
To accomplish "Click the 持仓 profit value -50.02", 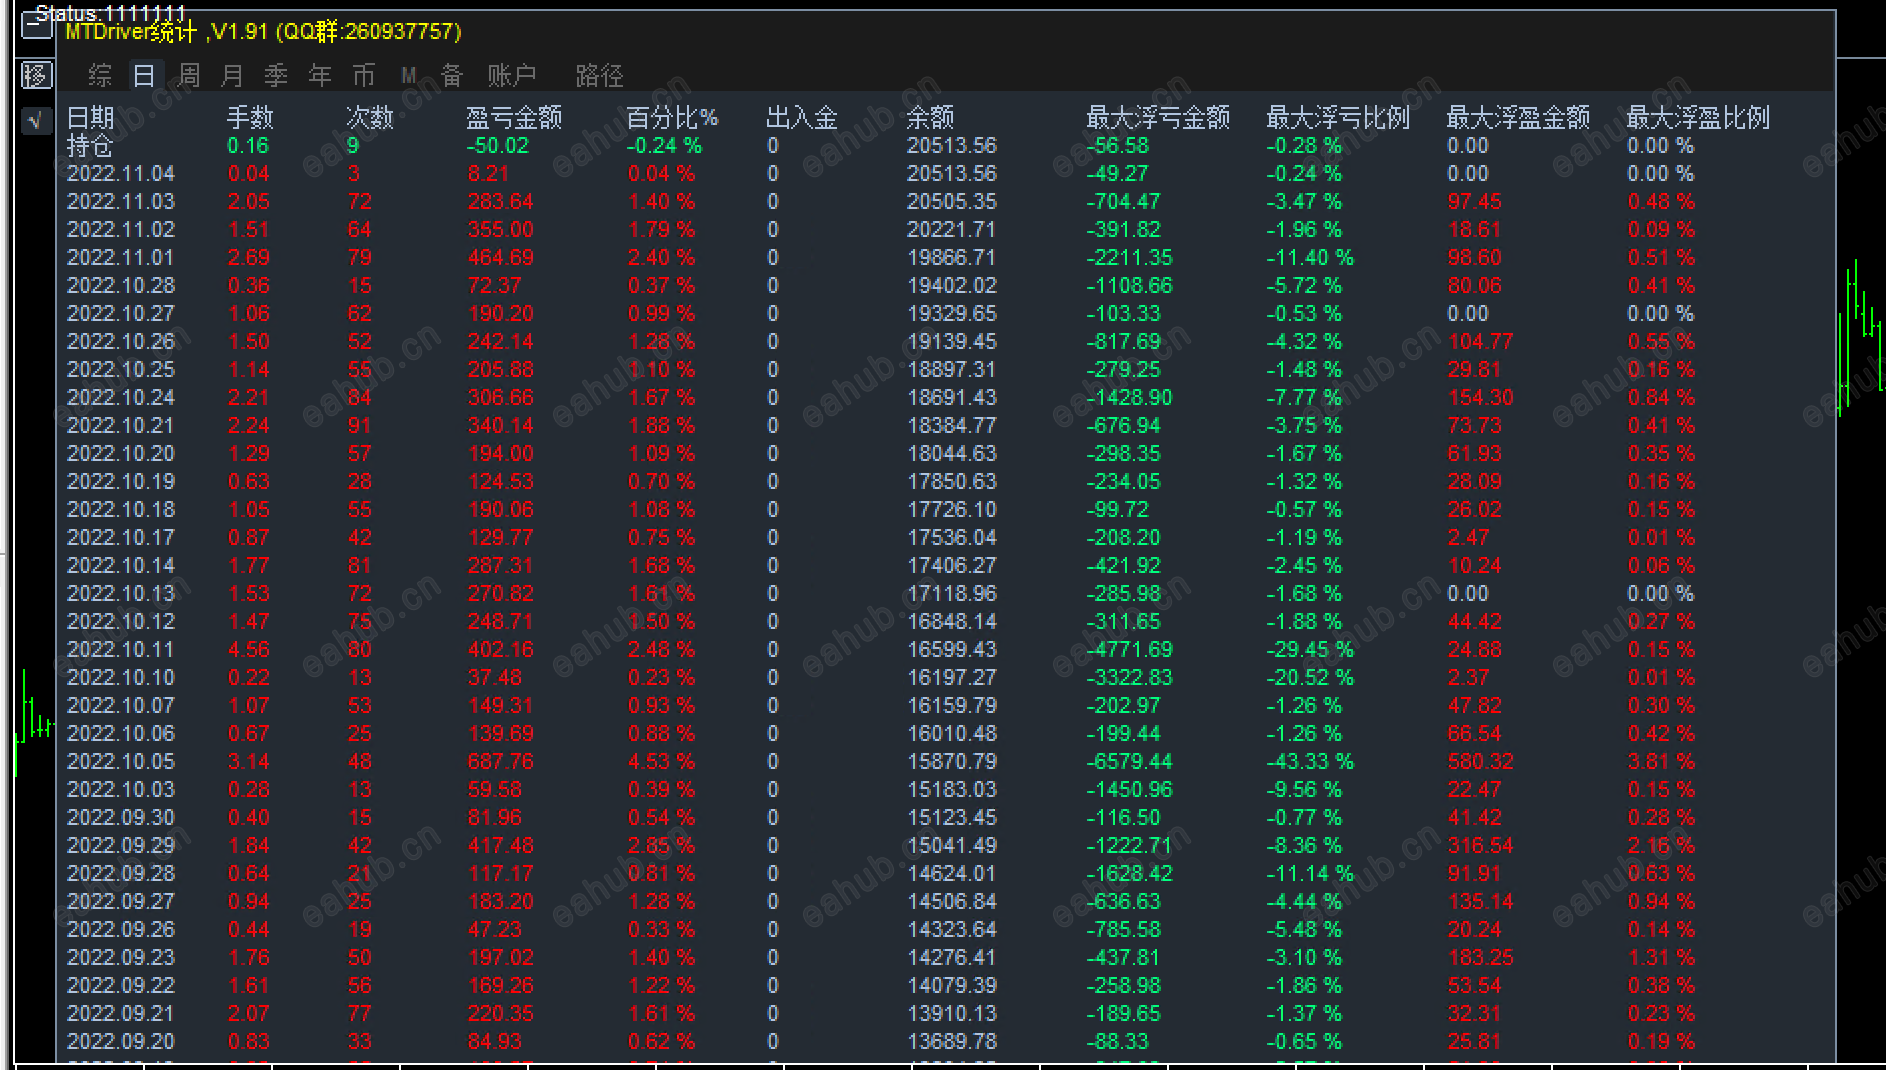I will click(497, 146).
